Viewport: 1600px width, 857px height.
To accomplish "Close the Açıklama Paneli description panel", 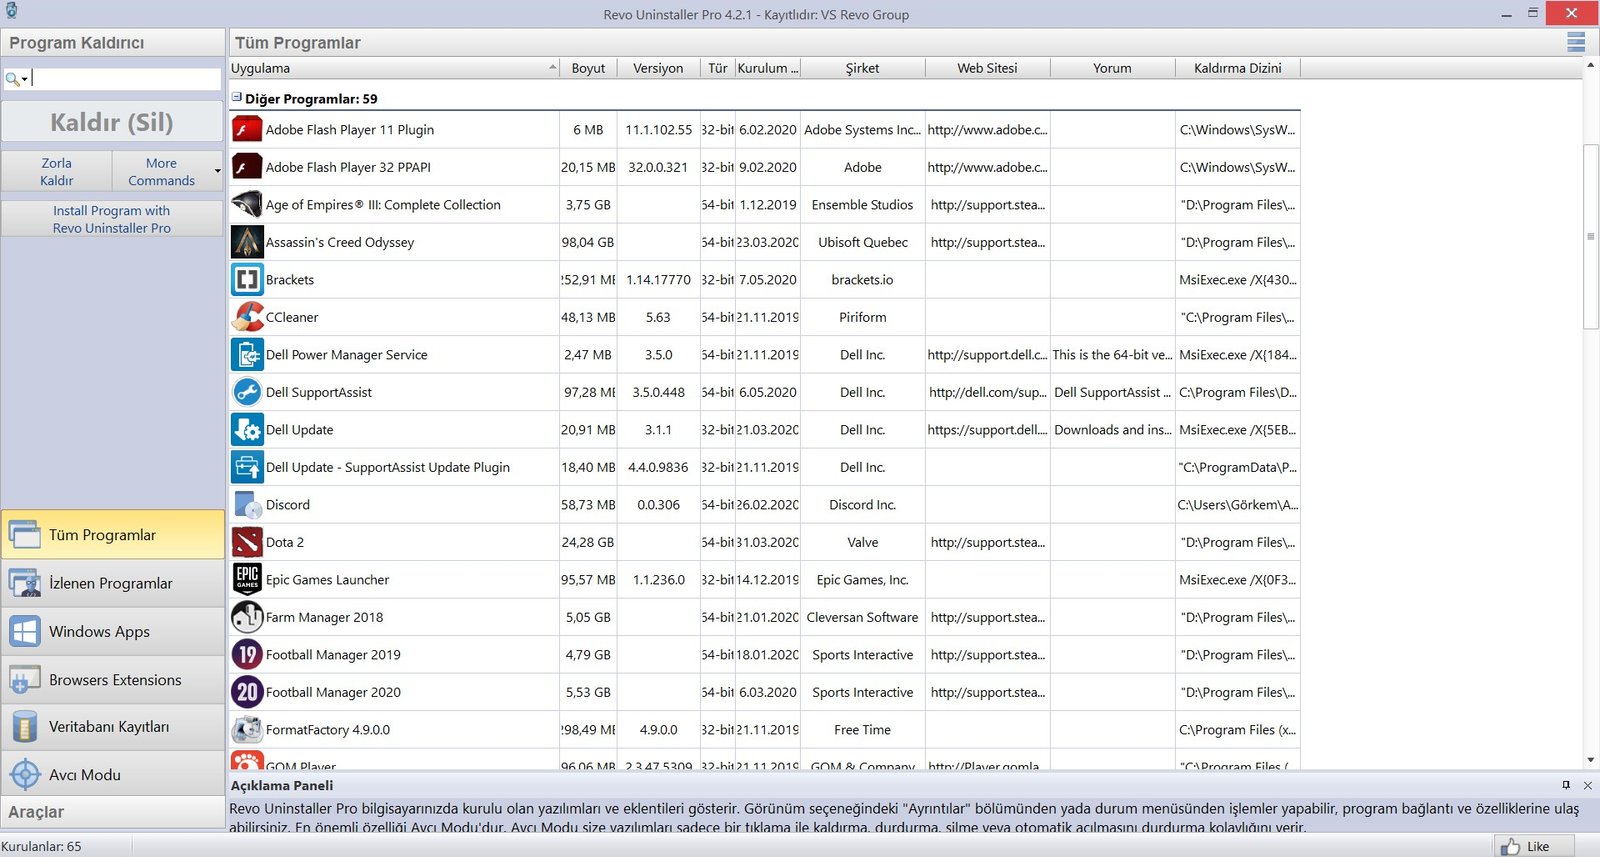I will 1587,785.
